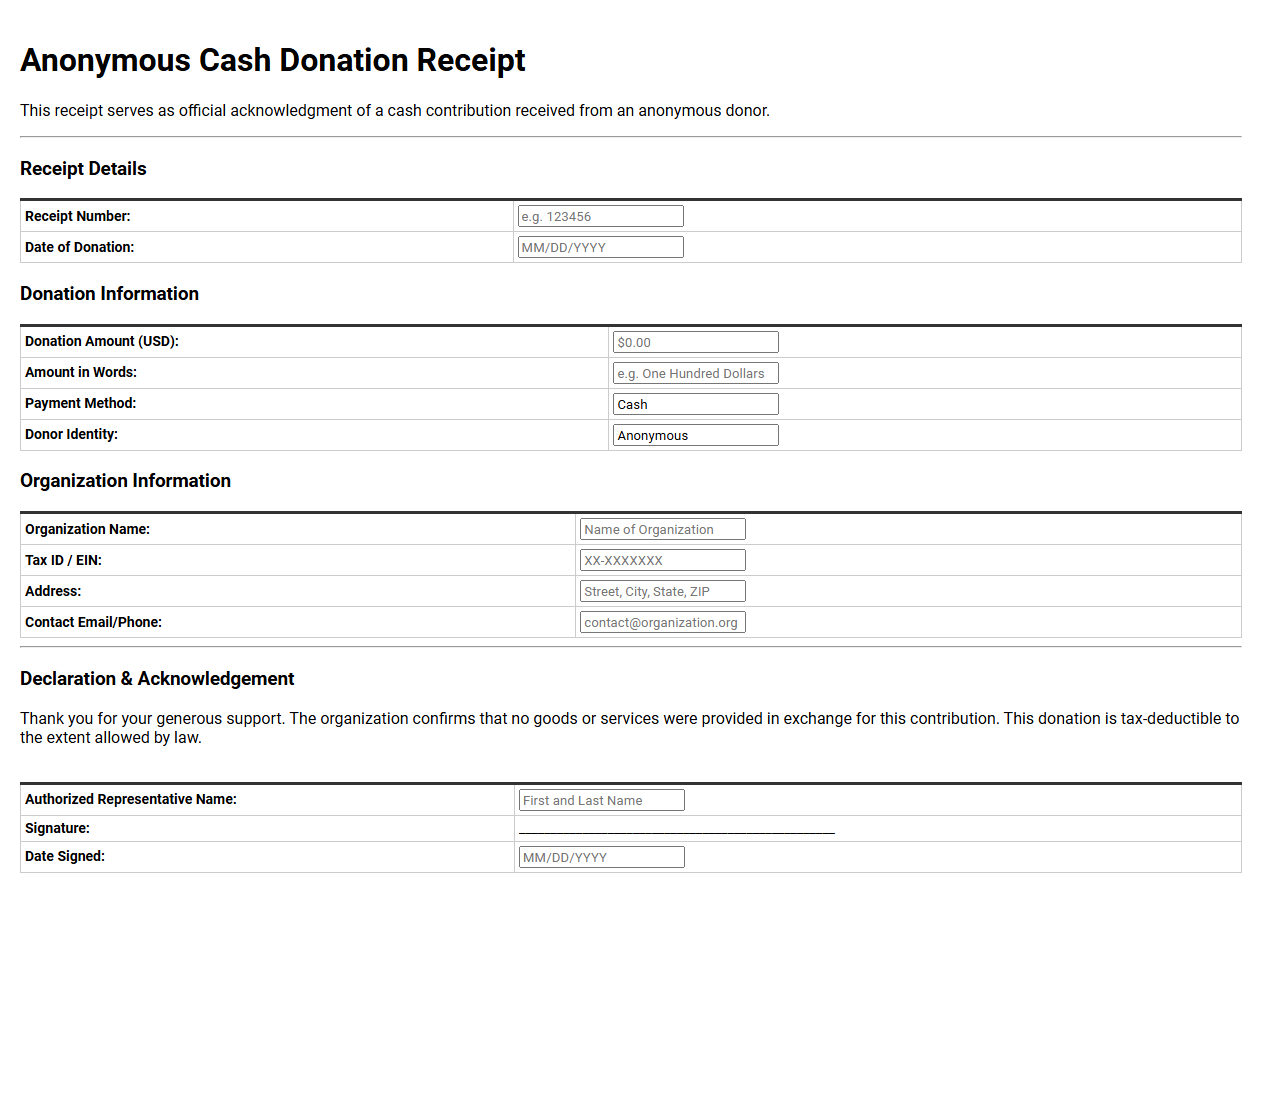Click the Amount in Words input
Screen dimensions: 1262x1120
tap(696, 373)
